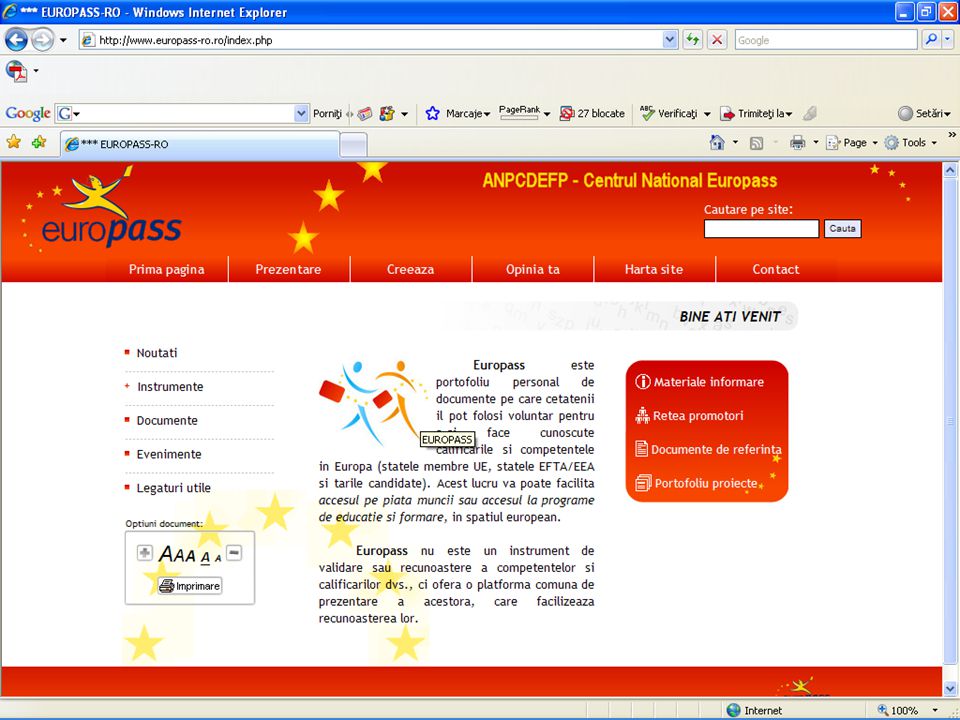Image resolution: width=960 pixels, height=720 pixels.
Task: Click the Refresh page icon
Action: (x=692, y=40)
